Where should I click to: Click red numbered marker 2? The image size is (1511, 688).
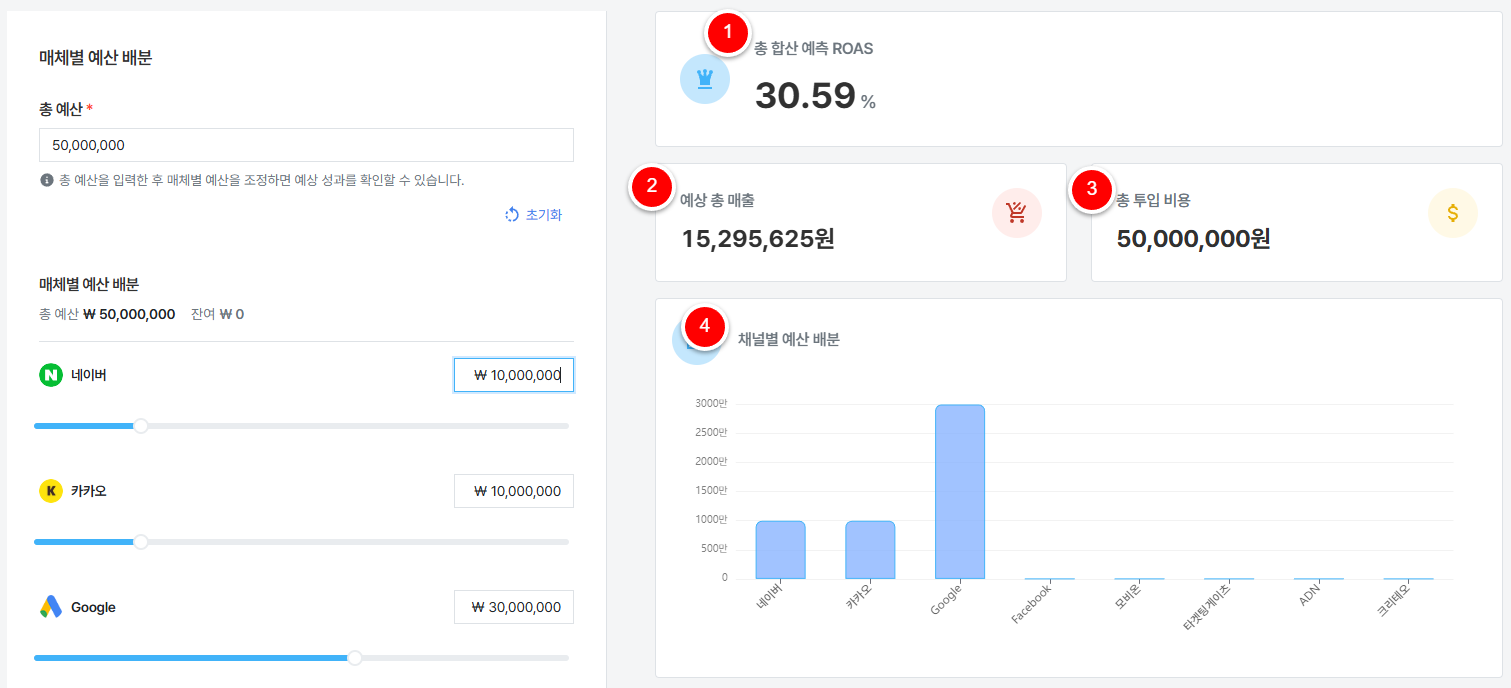(652, 185)
